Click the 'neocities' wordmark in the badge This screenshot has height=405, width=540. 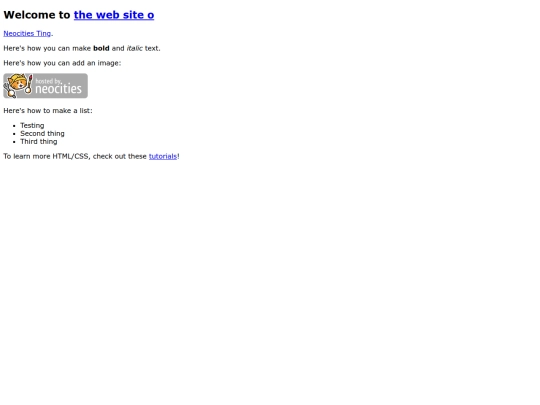59,89
